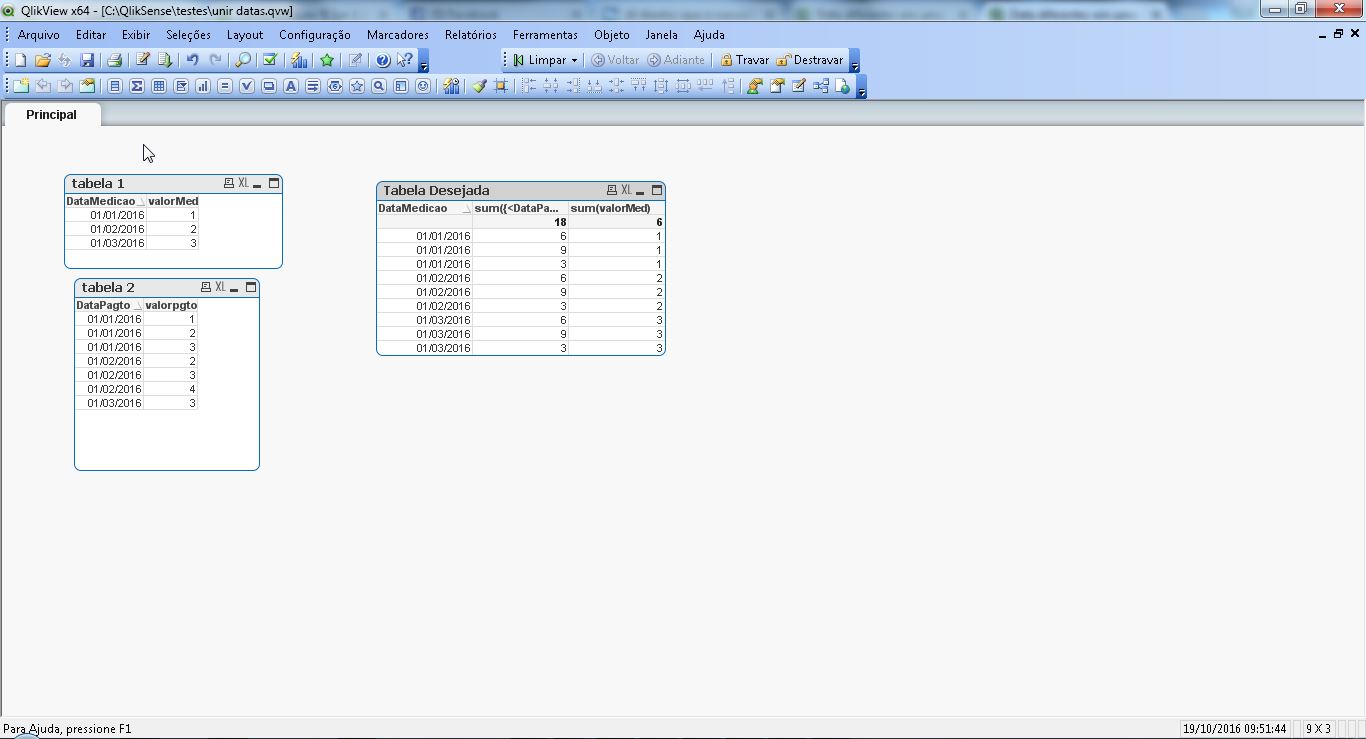Save the document with floppy icon
Screen dimensions: 1366x739
point(87,60)
